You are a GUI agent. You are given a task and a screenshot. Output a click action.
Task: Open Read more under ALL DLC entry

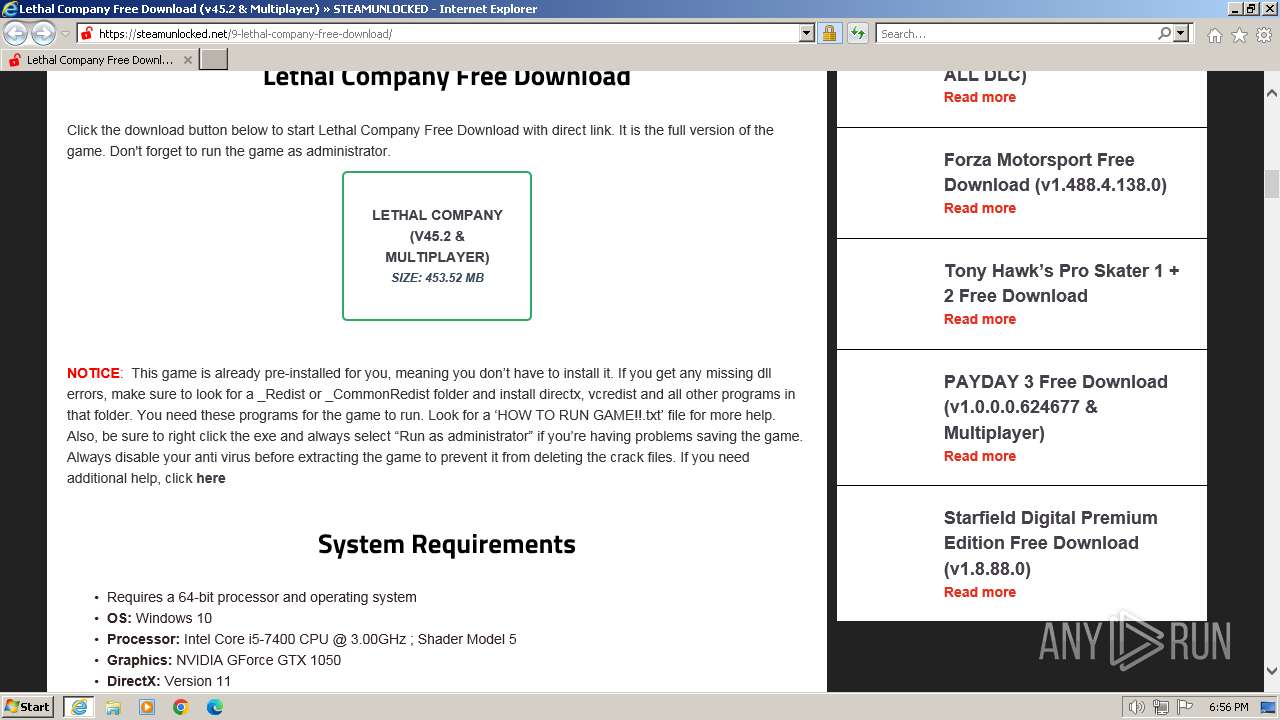980,97
